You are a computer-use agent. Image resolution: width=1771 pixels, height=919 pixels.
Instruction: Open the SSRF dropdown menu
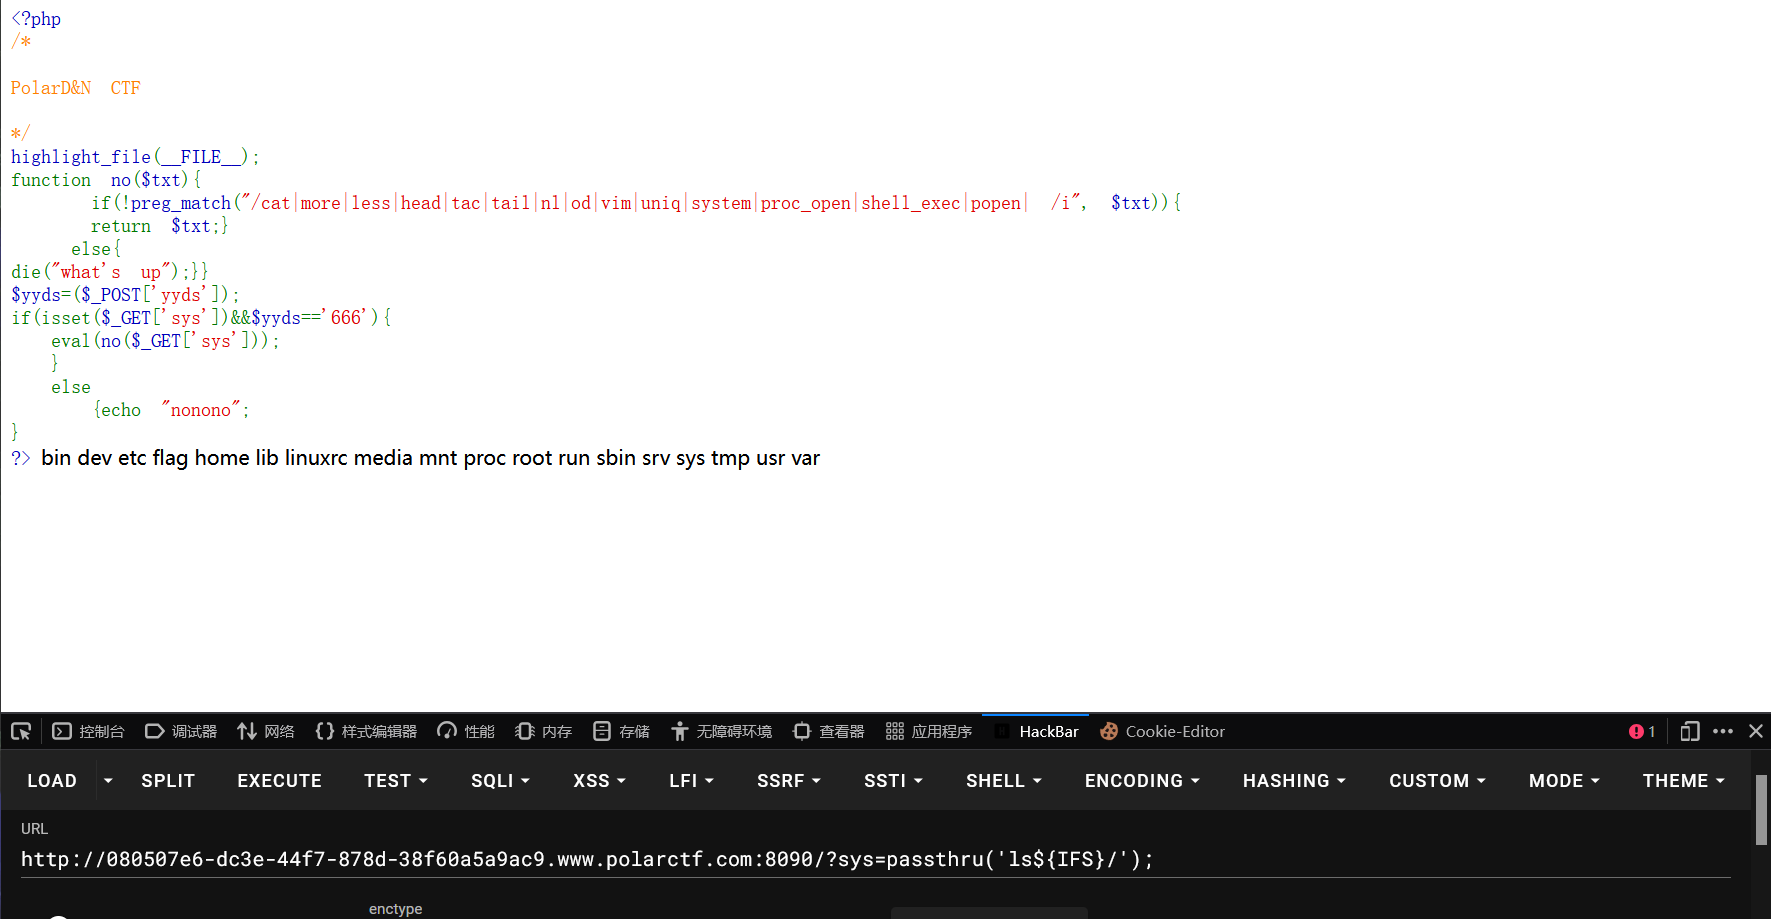click(789, 781)
